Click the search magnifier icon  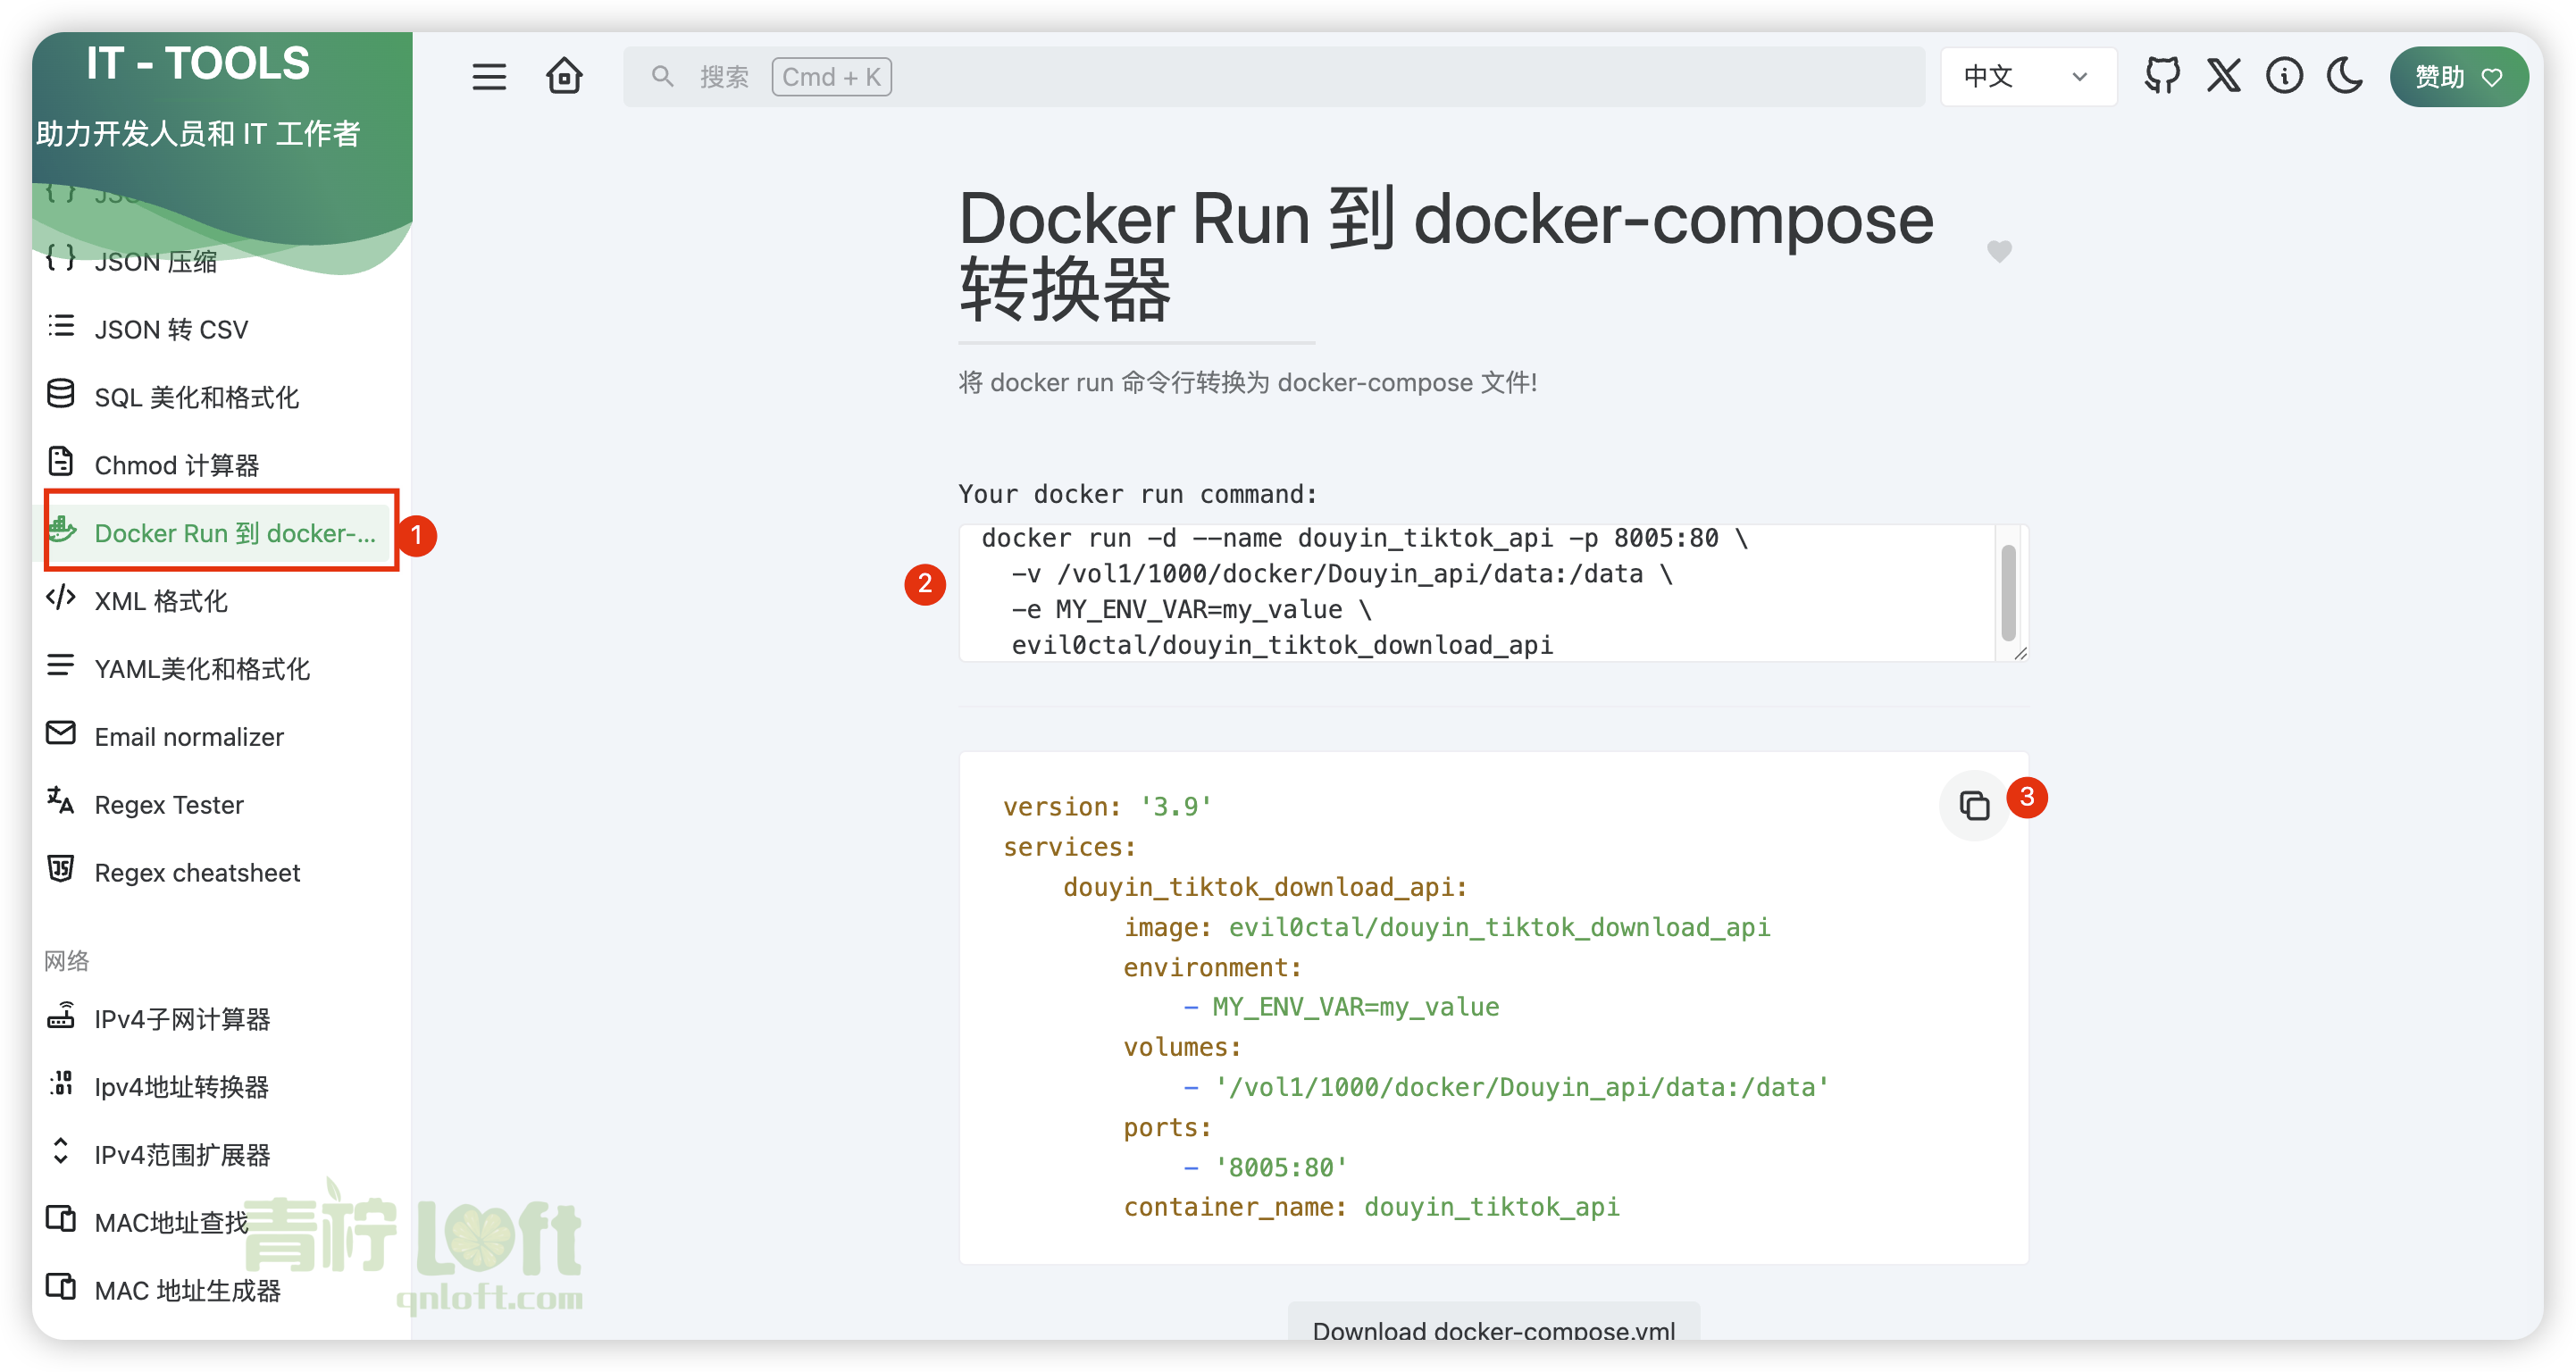coord(662,77)
